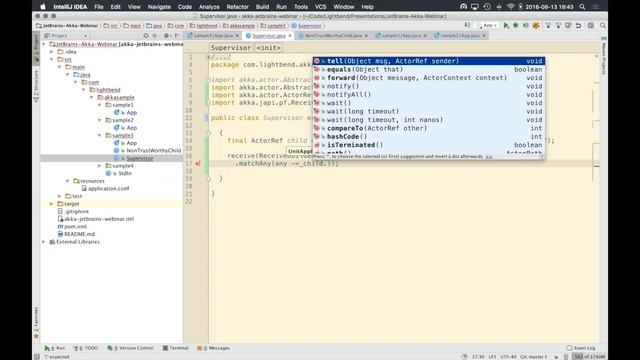Click the Undo revert arrow toolbar icon
This screenshot has width=640, height=360.
(x=578, y=25)
